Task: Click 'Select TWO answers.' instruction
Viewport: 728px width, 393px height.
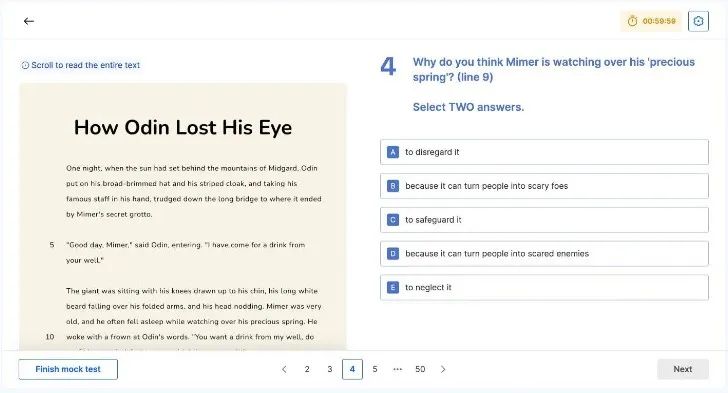Action: tap(468, 107)
